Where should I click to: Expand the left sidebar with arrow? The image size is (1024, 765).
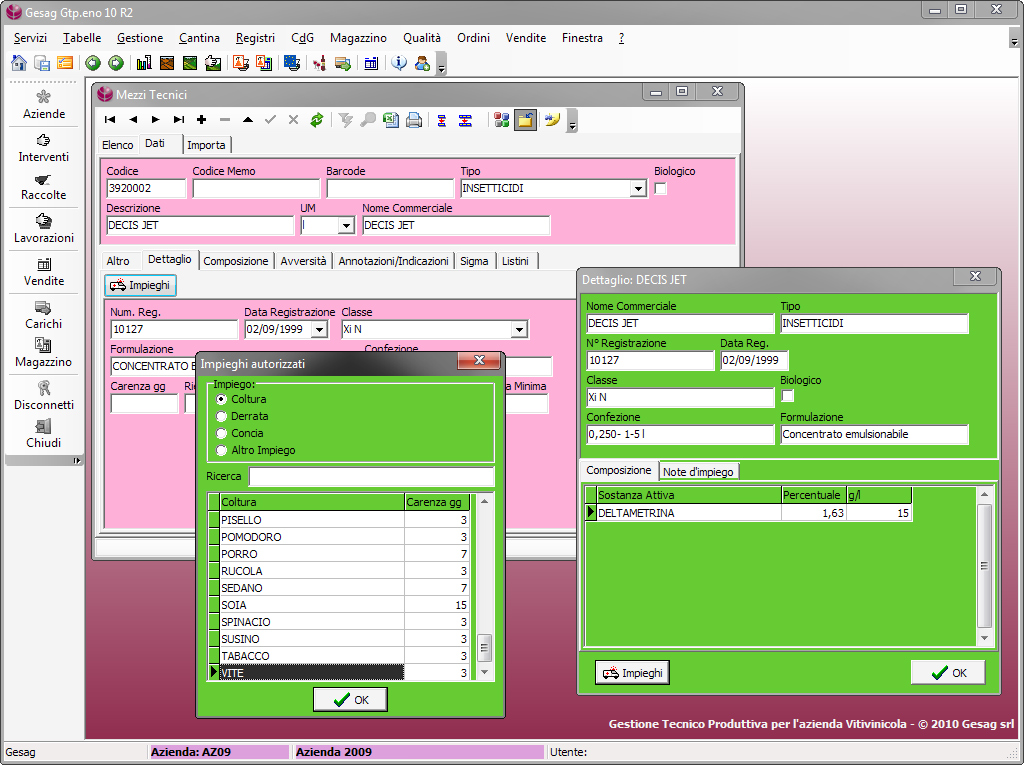pyautogui.click(x=77, y=461)
